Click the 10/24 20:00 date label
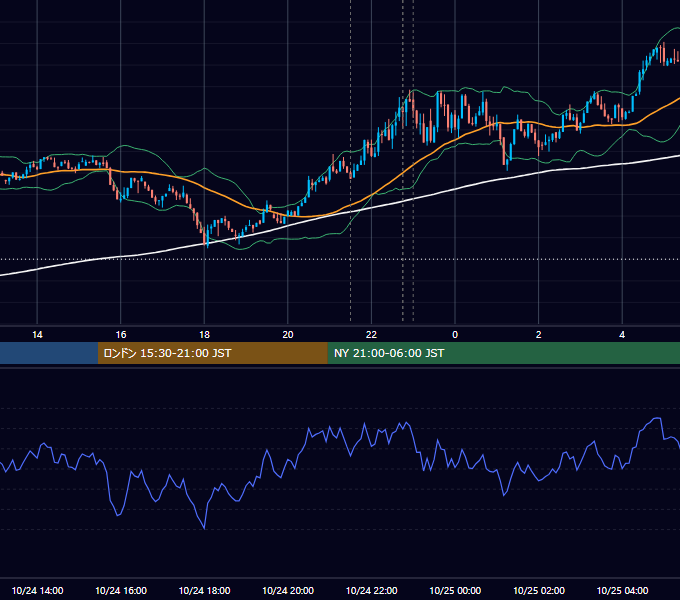680x600 pixels. pos(288,590)
